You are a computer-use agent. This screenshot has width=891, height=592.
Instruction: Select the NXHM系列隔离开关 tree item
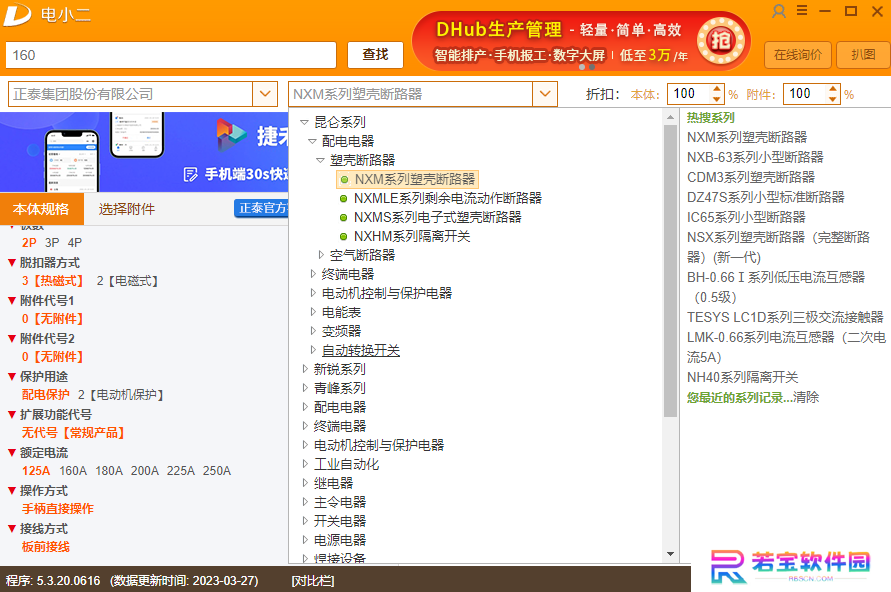(x=405, y=236)
